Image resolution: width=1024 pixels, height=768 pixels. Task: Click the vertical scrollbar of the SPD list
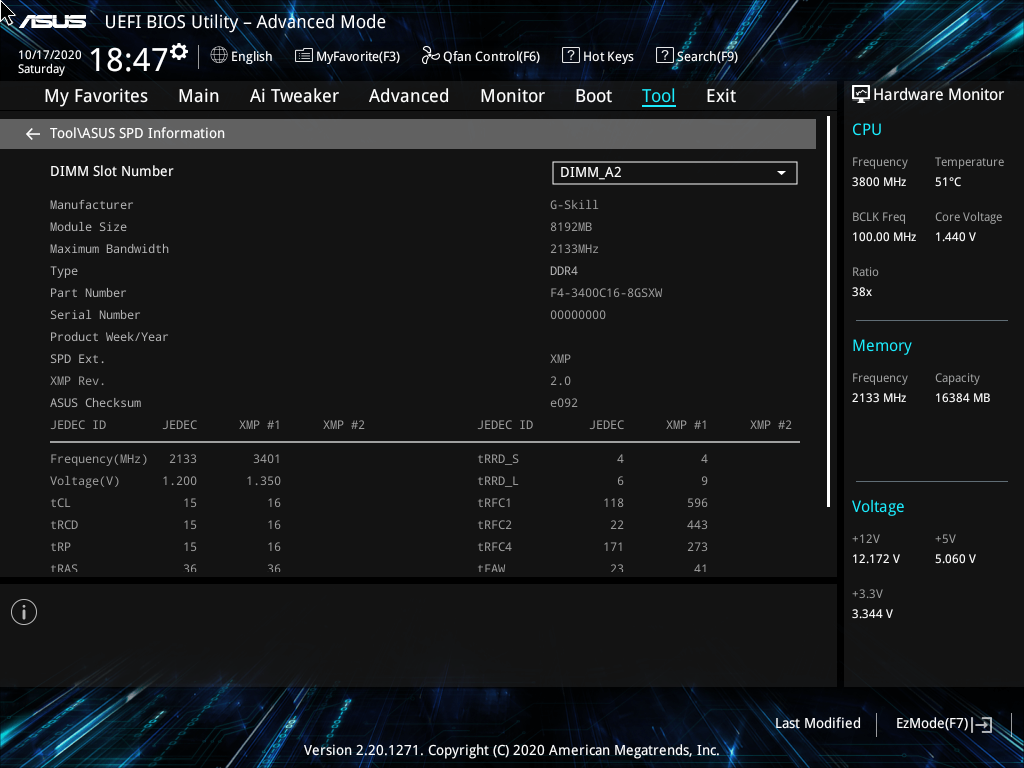click(x=828, y=312)
